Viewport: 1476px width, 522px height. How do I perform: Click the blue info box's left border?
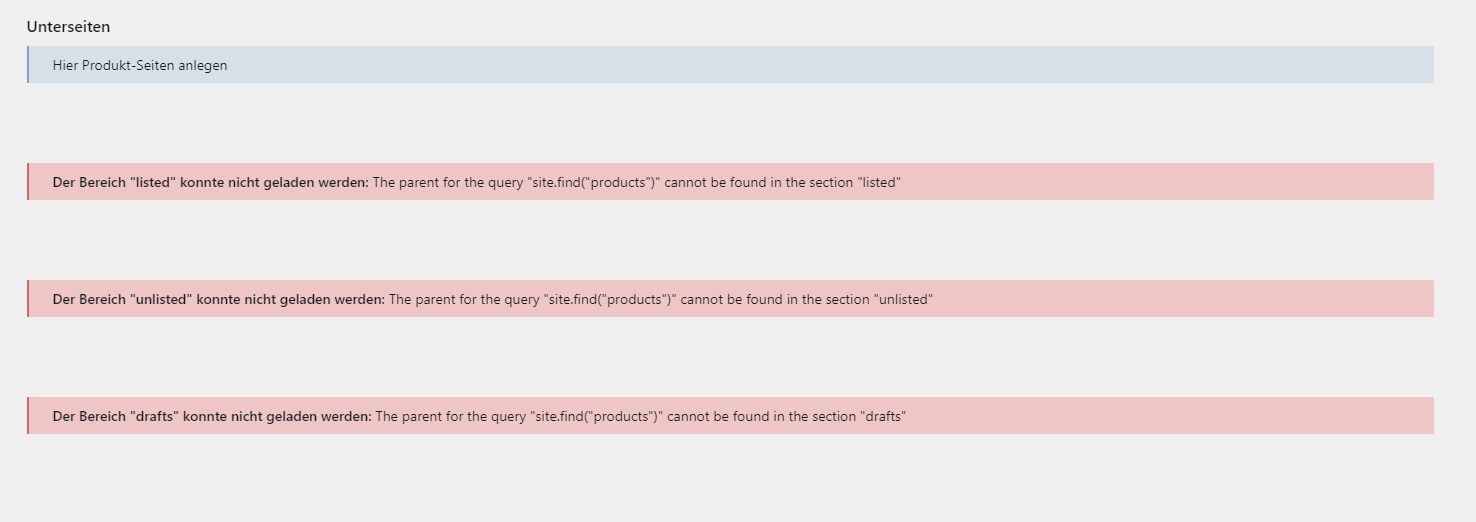28,65
